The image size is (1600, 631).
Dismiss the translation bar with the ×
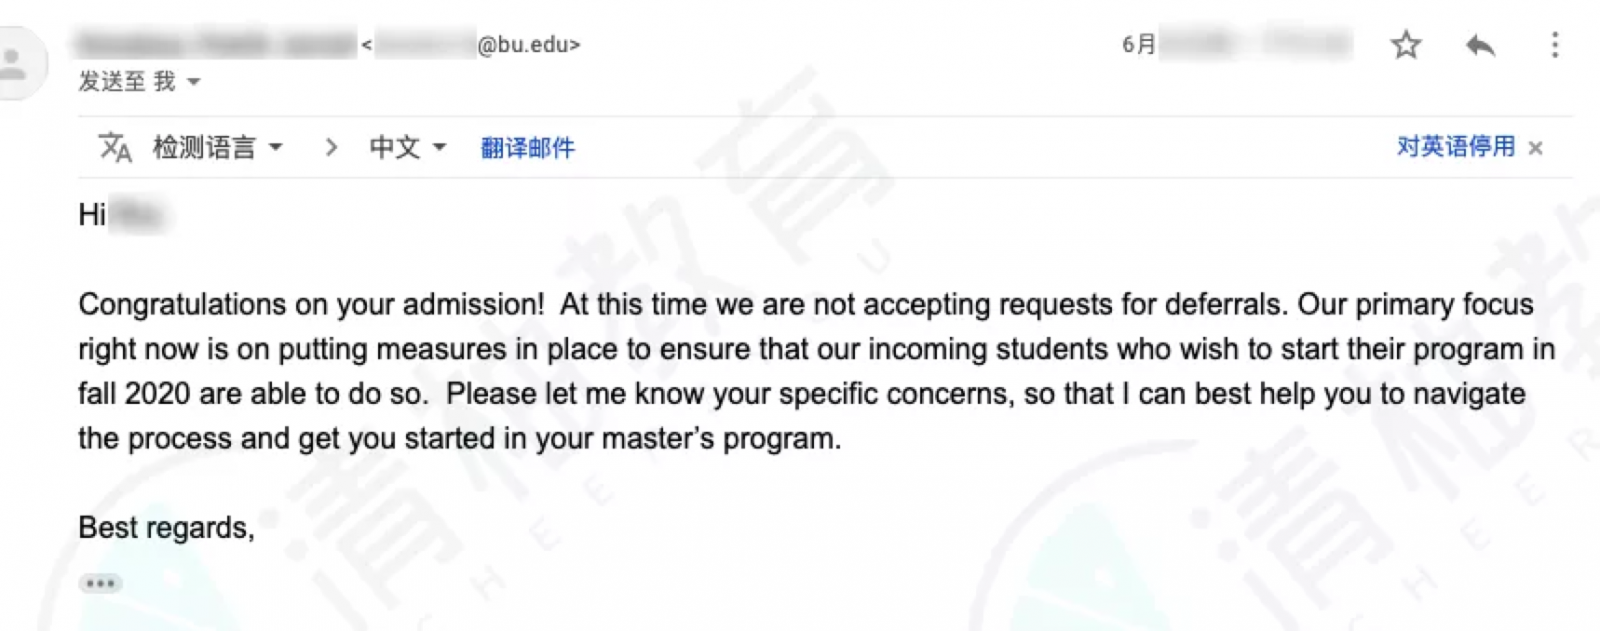[x=1536, y=148]
